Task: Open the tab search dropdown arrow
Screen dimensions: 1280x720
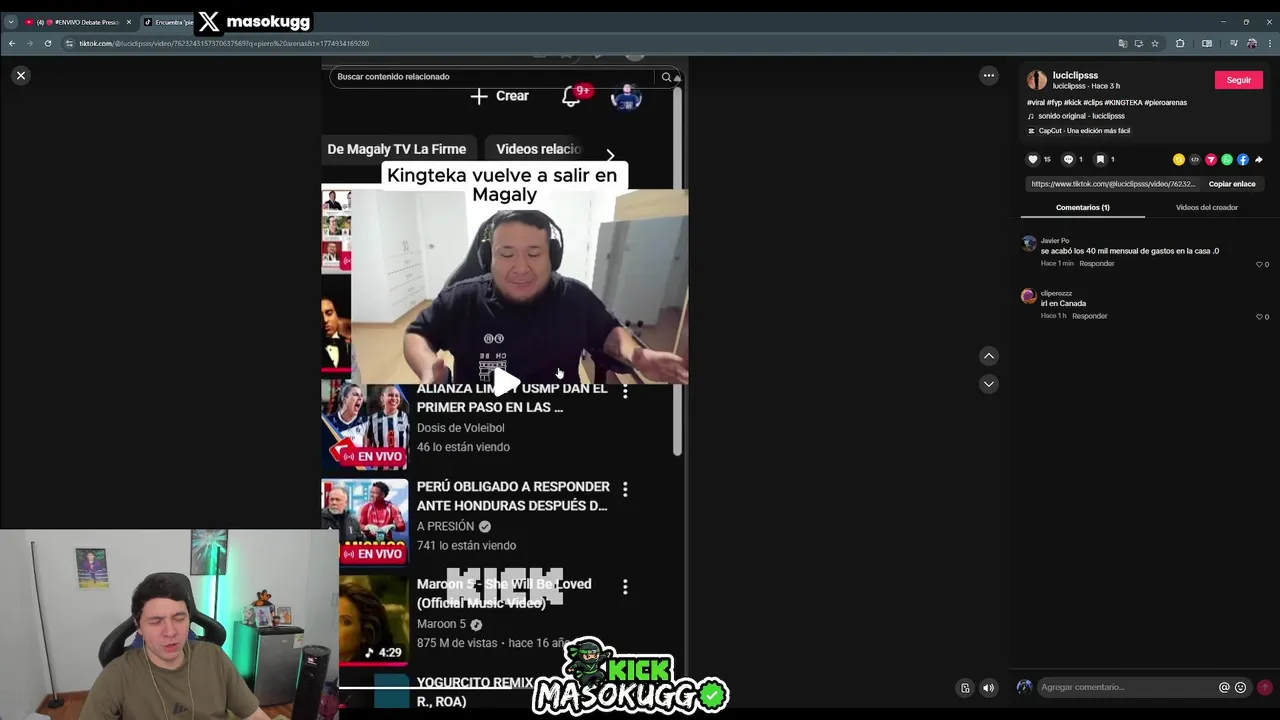Action: 11,22
